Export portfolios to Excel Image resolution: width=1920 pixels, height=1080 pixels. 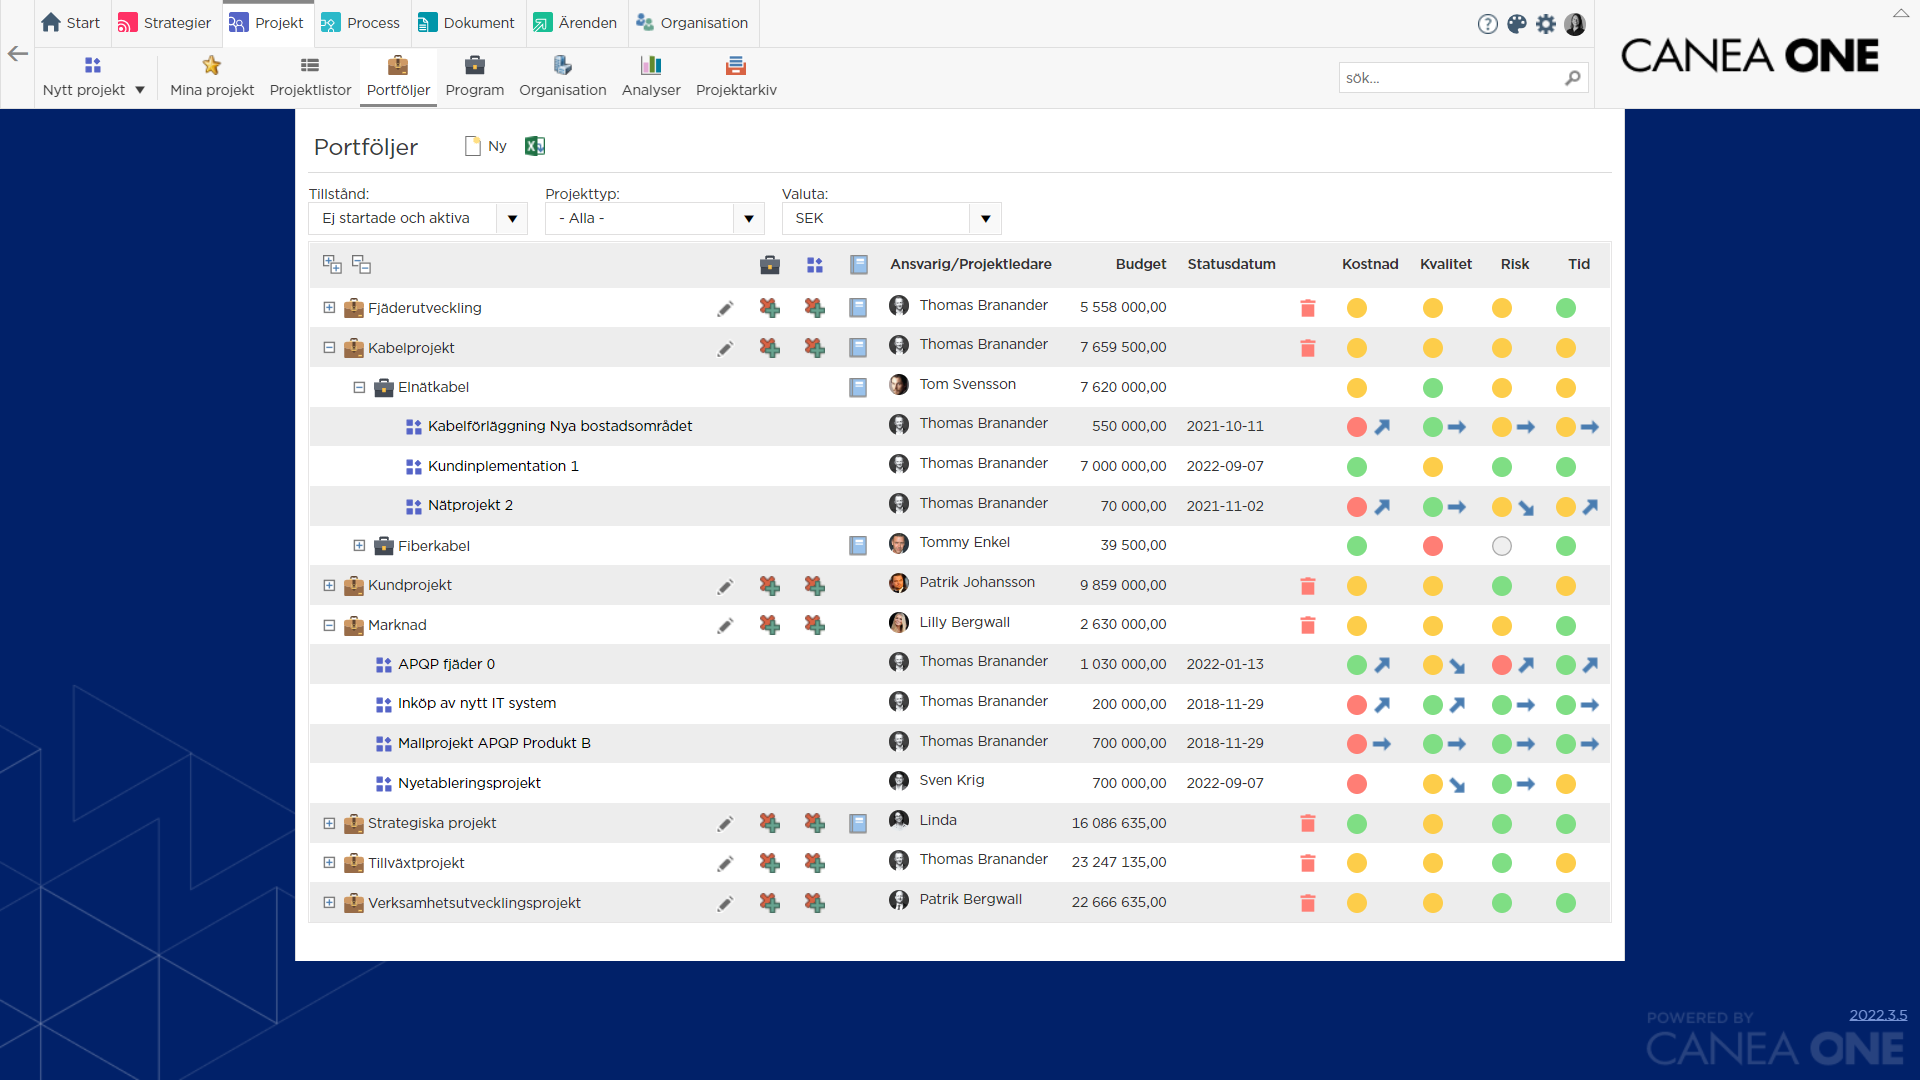tap(535, 146)
